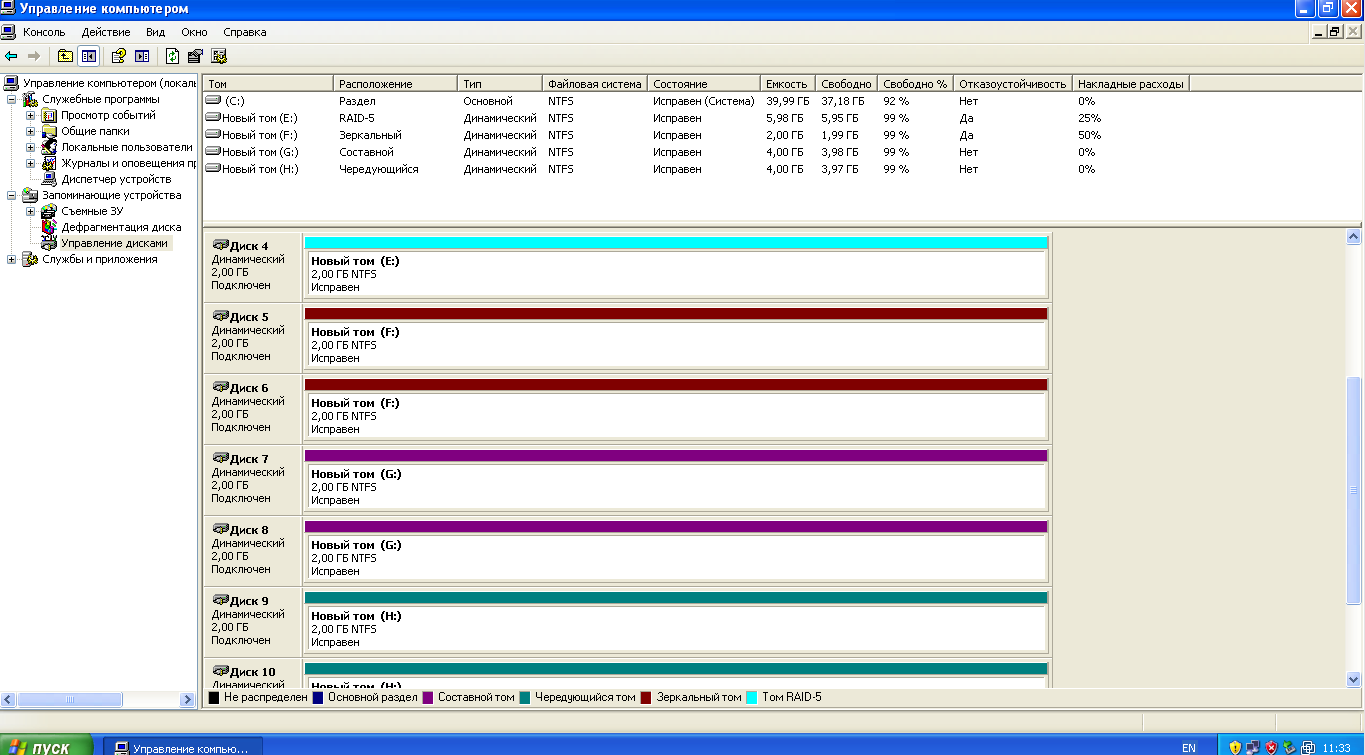The height and width of the screenshot is (755, 1365).
Task: Click Safely Remove Hardware tray icon
Action: click(x=1290, y=747)
